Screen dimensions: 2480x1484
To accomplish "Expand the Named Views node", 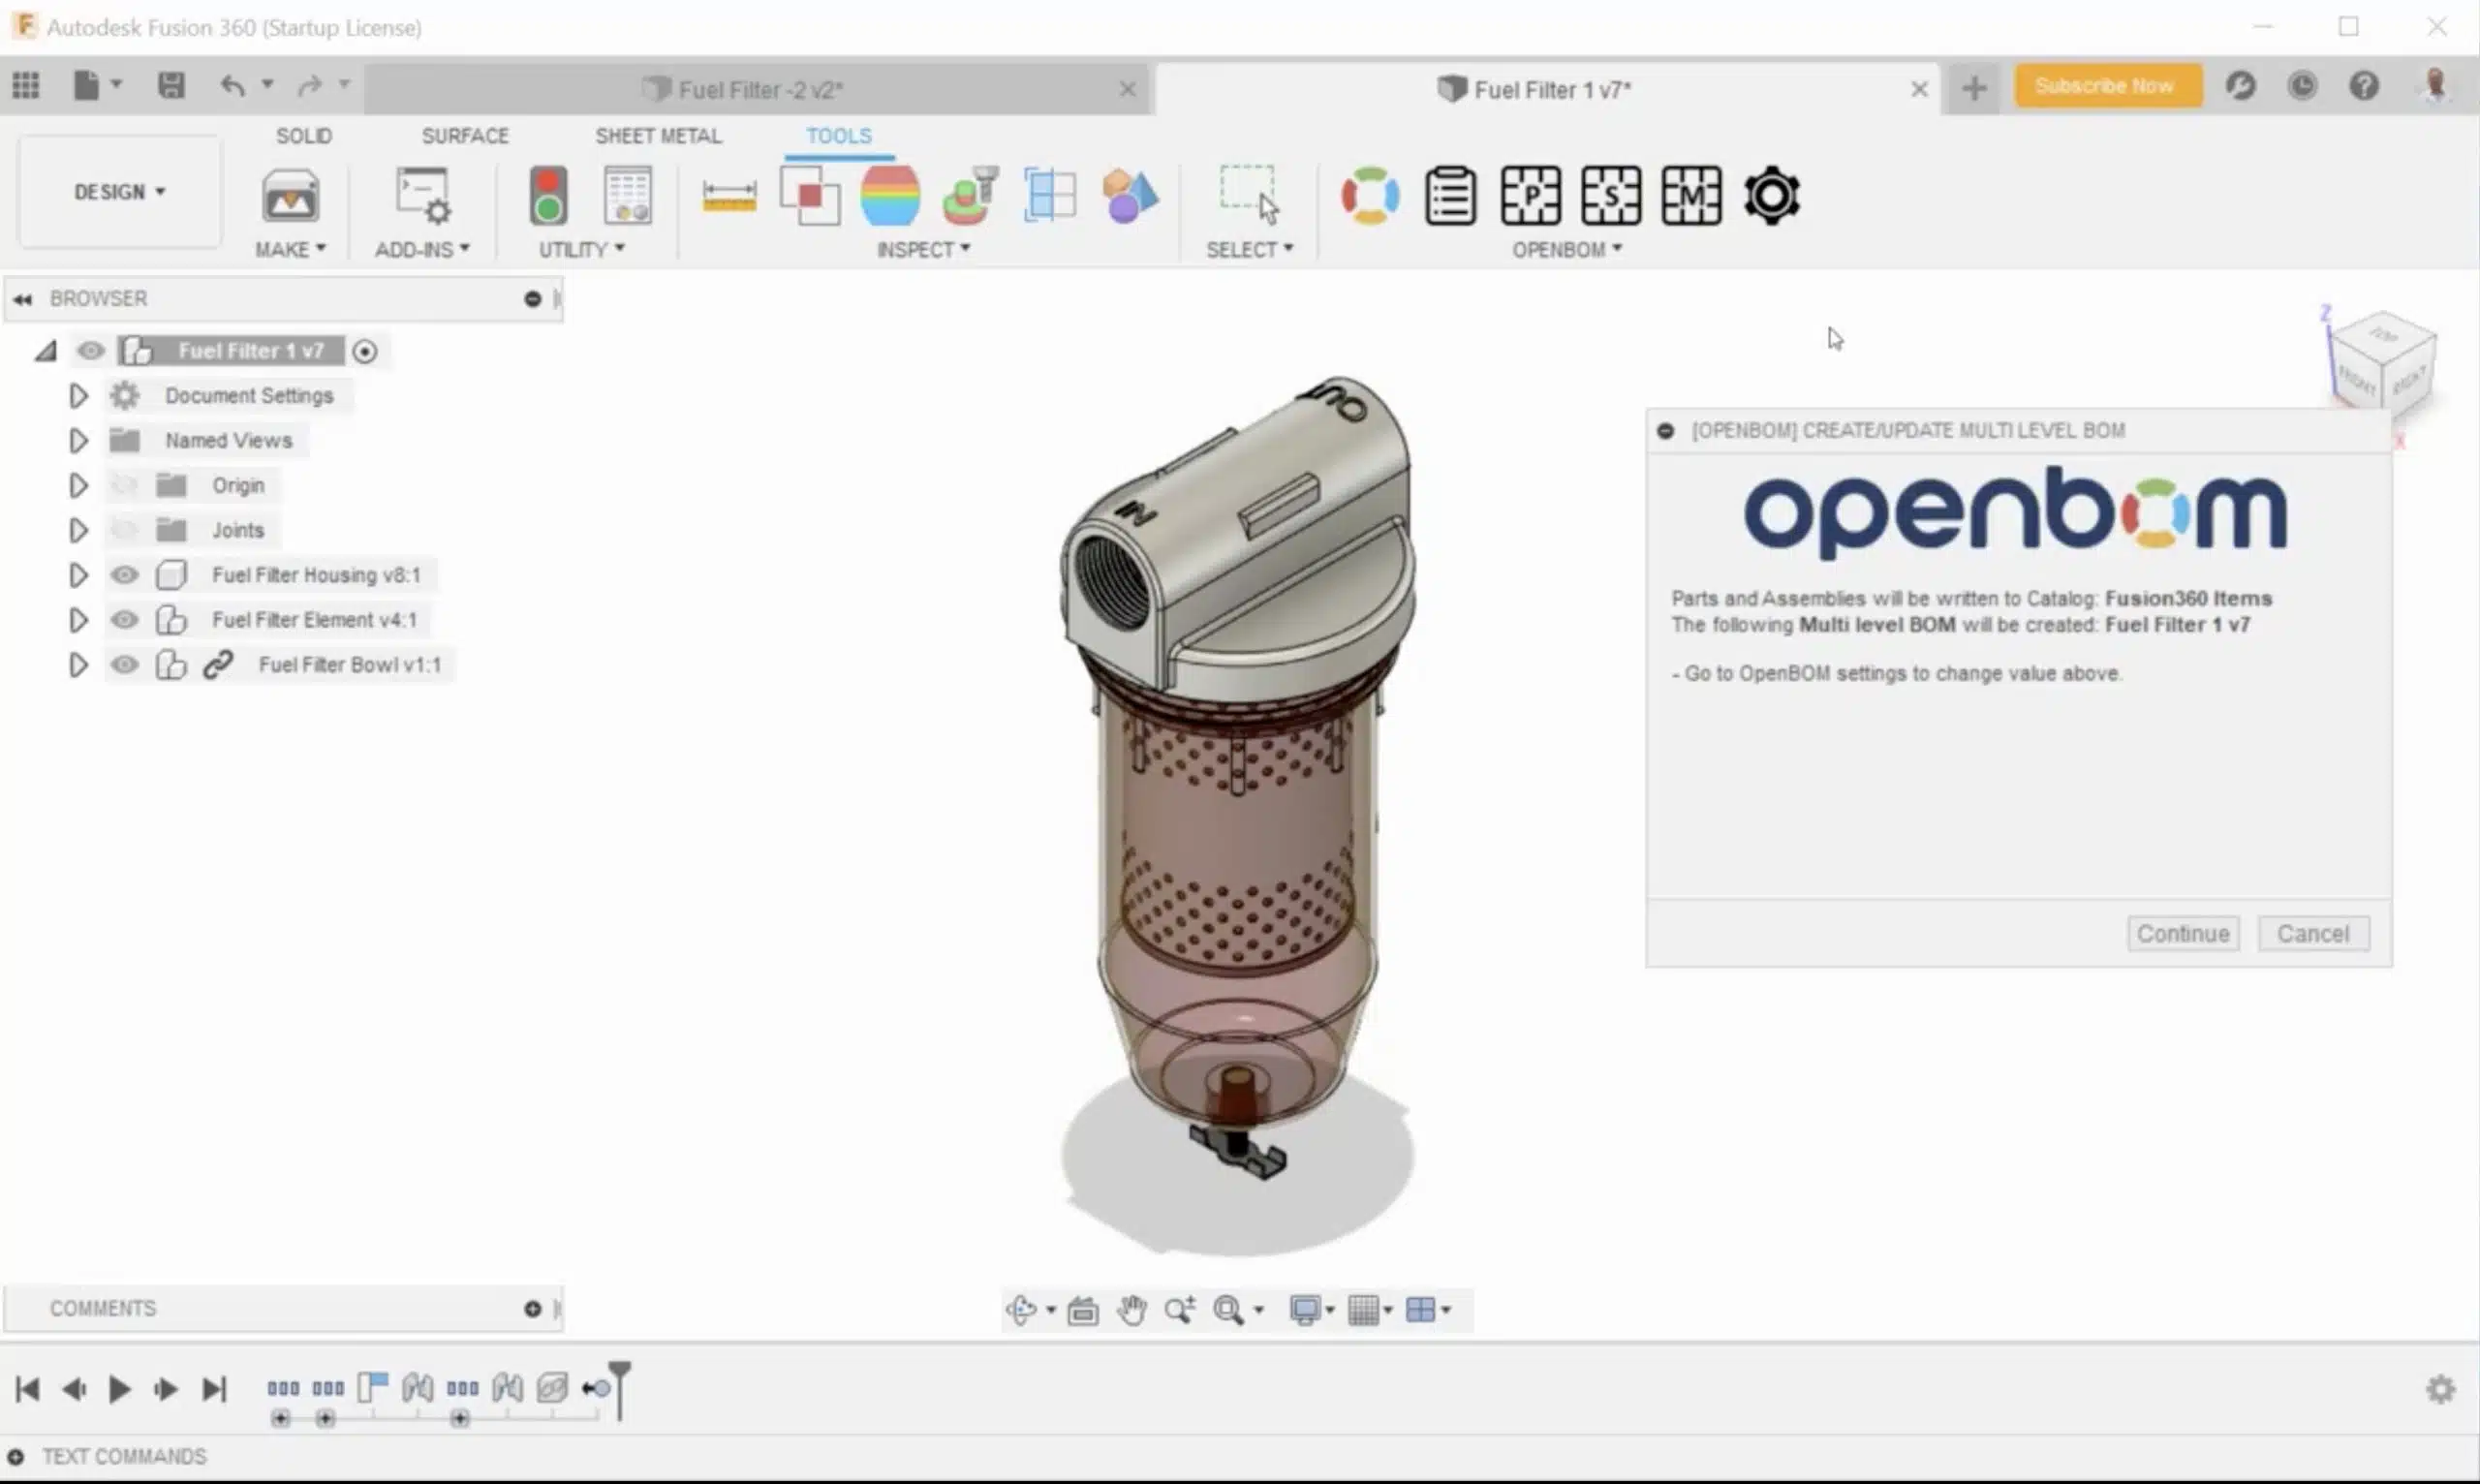I will pos(78,441).
